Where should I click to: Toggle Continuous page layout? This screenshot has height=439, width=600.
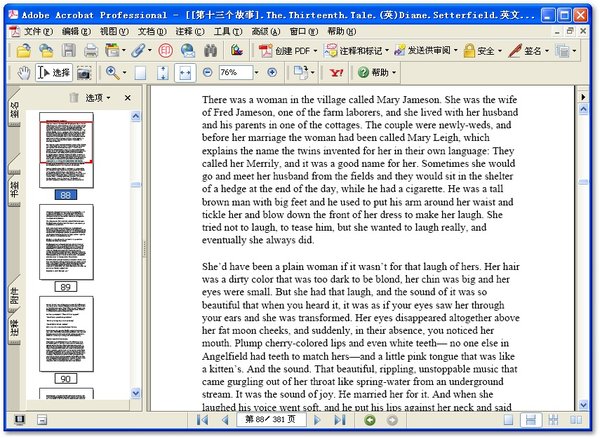(531, 420)
